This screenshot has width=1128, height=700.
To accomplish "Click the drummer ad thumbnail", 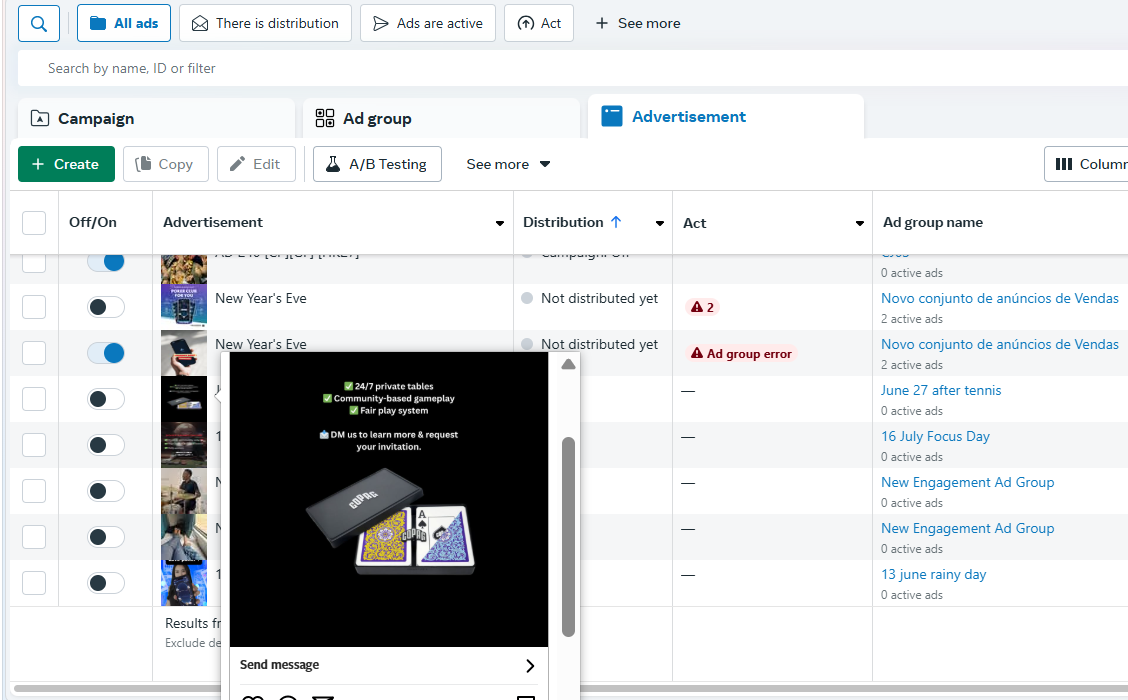I will tap(183, 491).
